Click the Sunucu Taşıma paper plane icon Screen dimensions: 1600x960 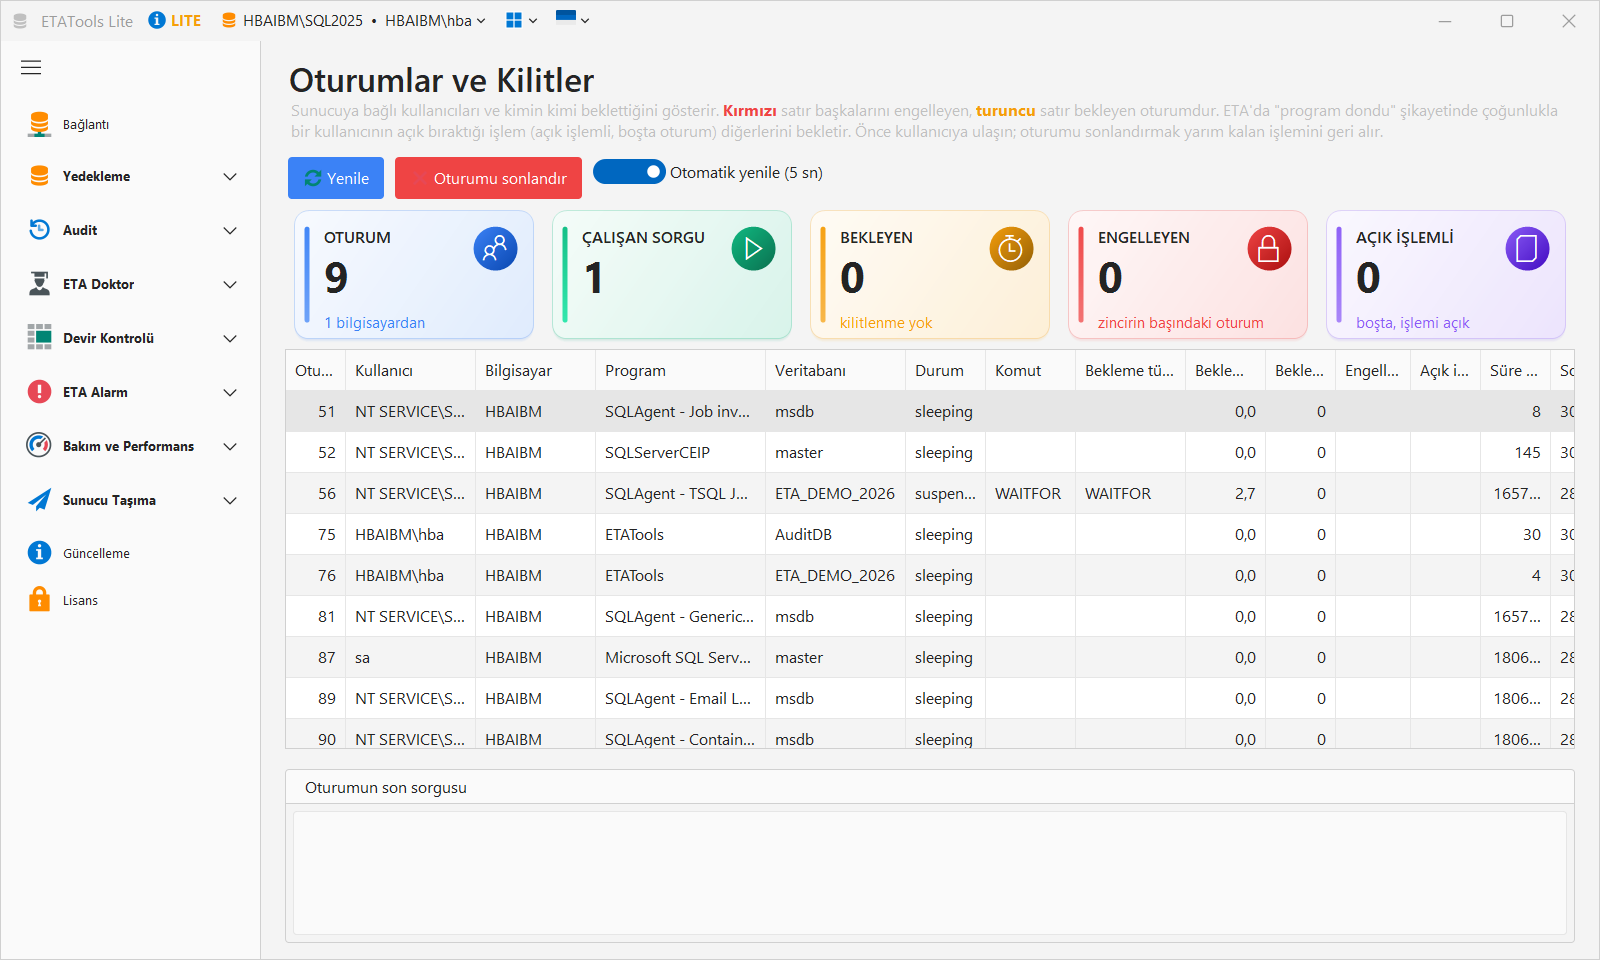click(x=39, y=500)
